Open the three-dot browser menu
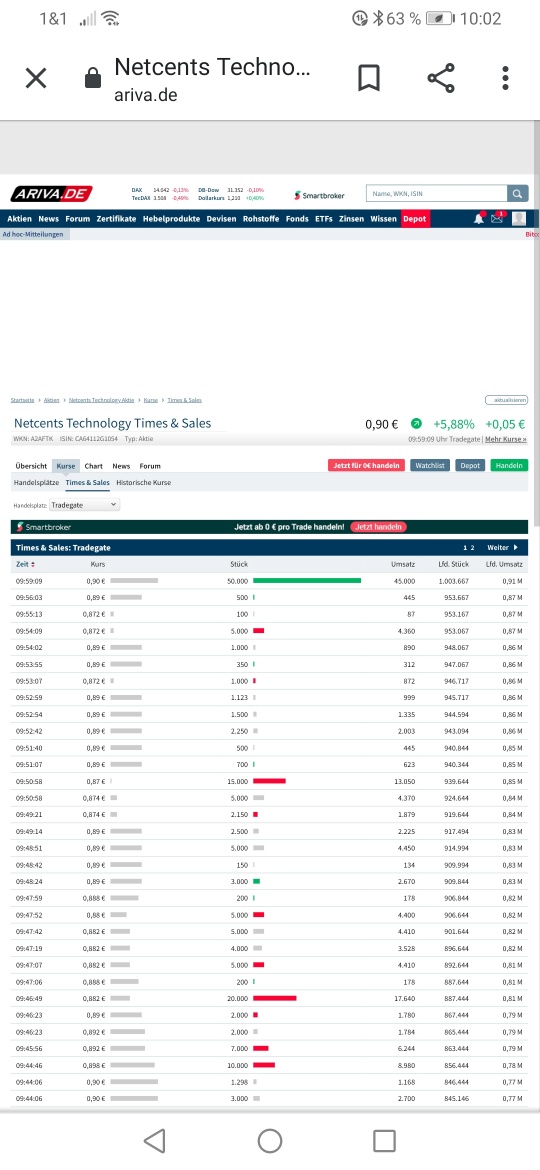This screenshot has height=1170, width=540. pos(506,78)
